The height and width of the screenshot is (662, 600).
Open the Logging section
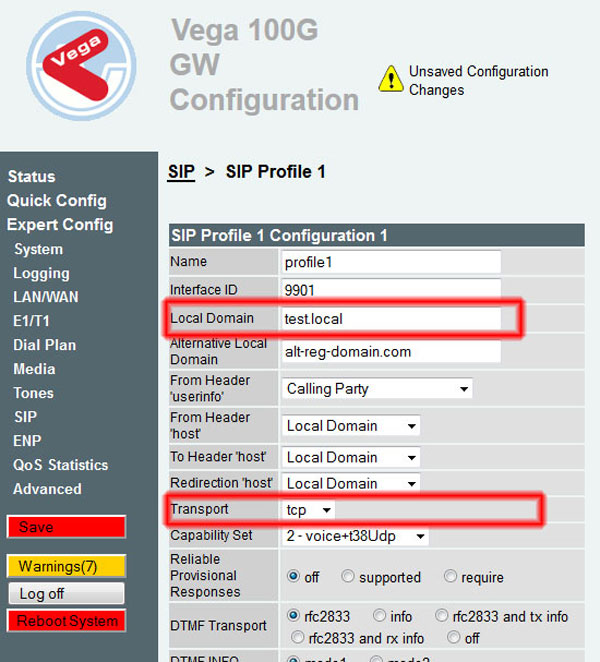click(x=41, y=273)
